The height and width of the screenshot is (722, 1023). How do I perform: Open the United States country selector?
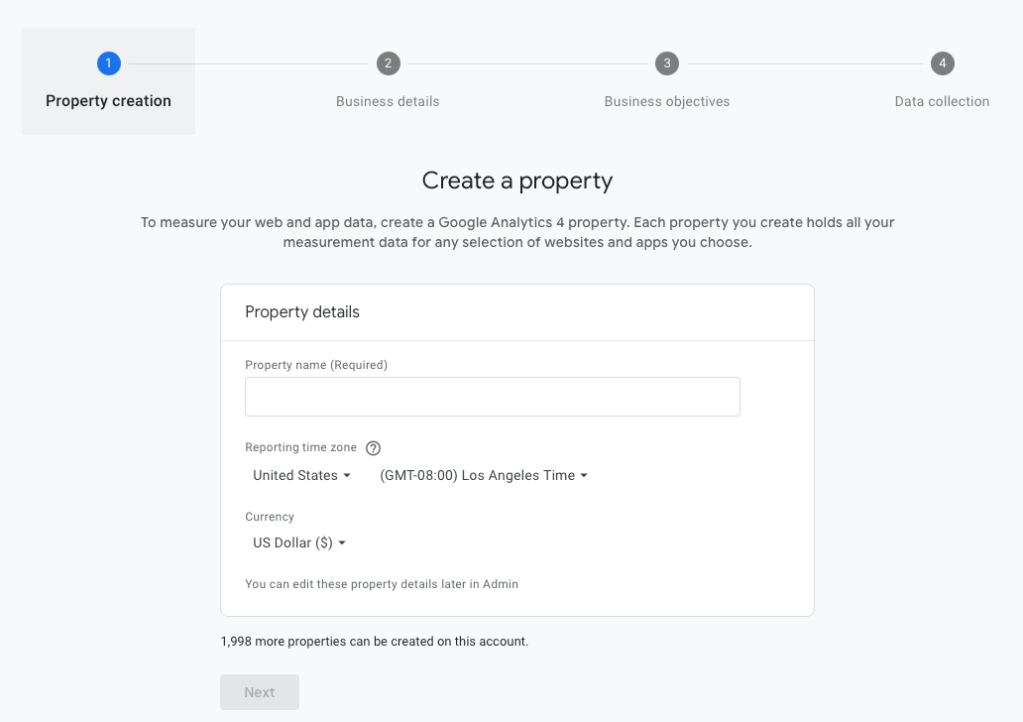coord(295,475)
